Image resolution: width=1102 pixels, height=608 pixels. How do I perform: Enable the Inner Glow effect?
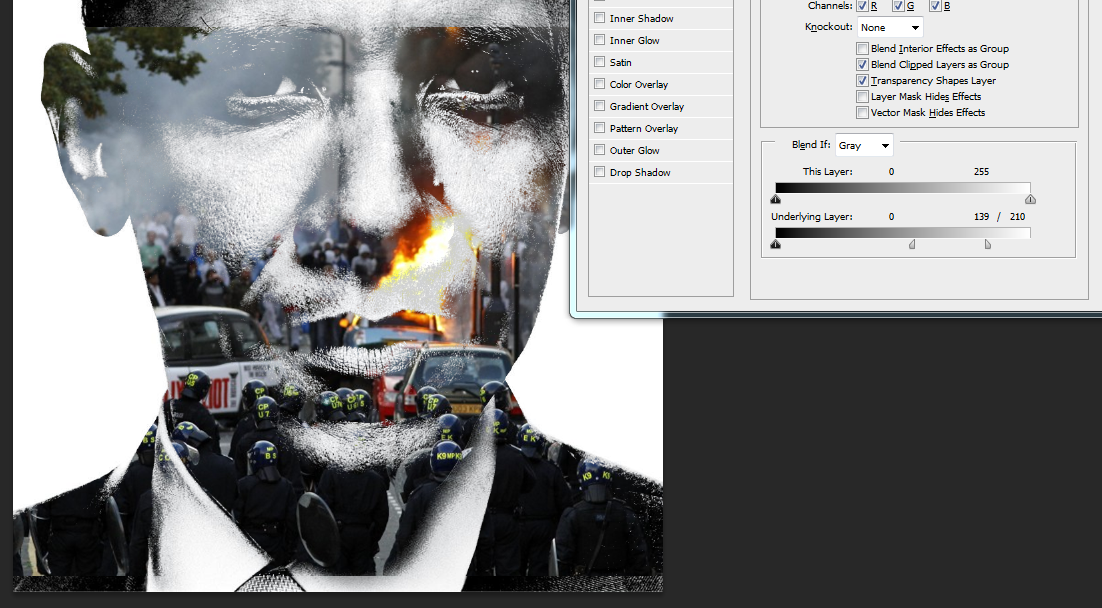600,40
